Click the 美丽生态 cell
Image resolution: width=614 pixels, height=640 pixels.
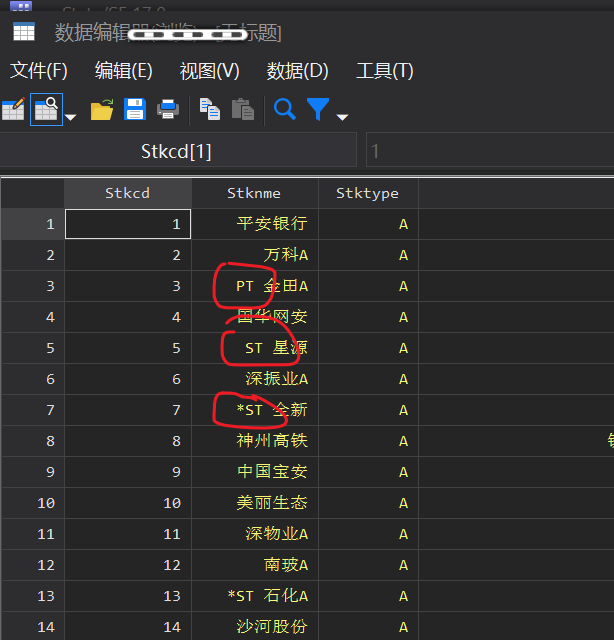point(255,503)
